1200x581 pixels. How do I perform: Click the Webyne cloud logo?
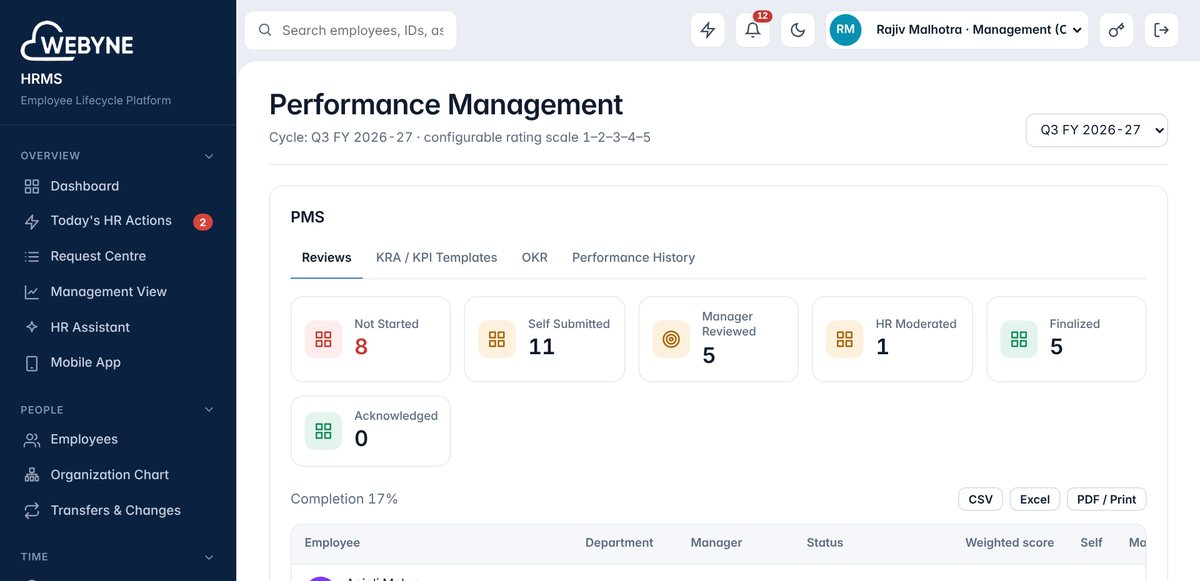coord(77,42)
